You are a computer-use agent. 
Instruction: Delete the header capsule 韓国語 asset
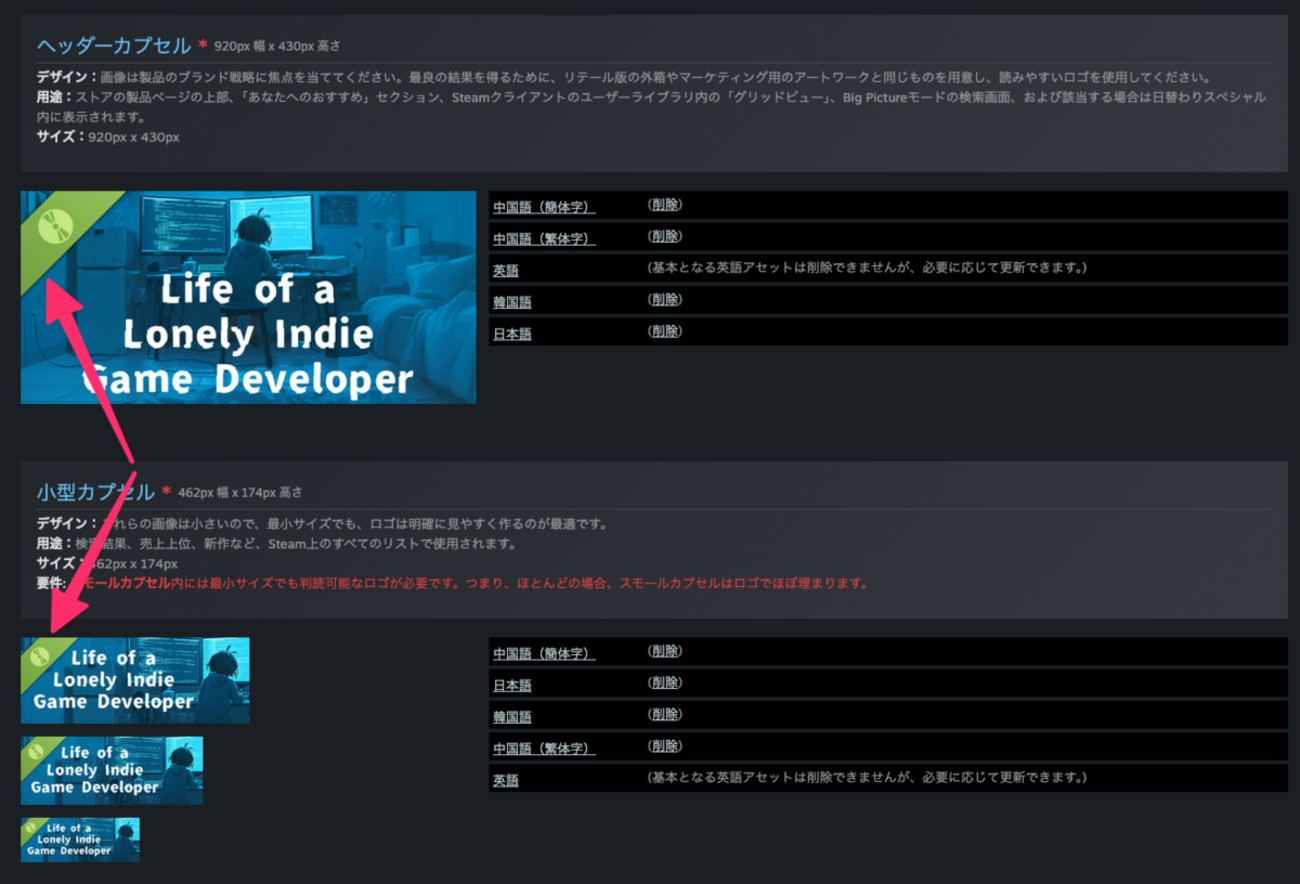click(665, 300)
